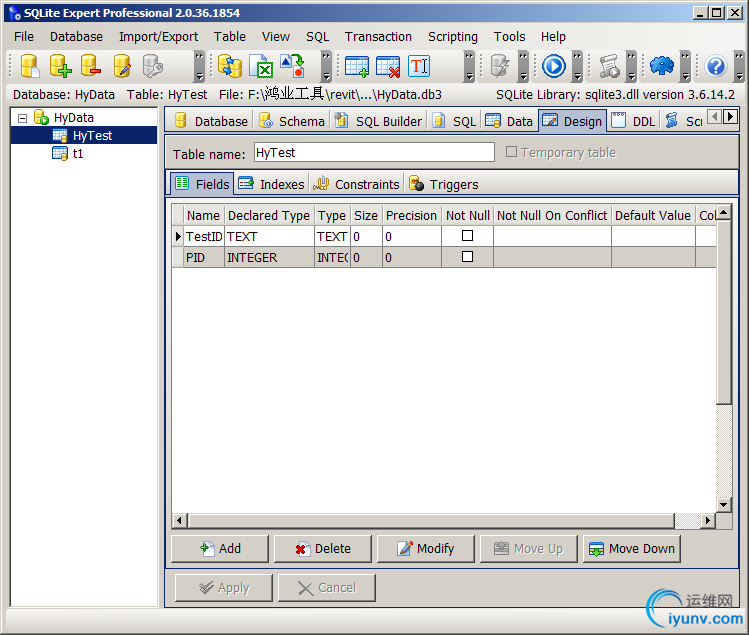This screenshot has width=749, height=635.
Task: Click the t1 table icon in tree
Action: 60,154
